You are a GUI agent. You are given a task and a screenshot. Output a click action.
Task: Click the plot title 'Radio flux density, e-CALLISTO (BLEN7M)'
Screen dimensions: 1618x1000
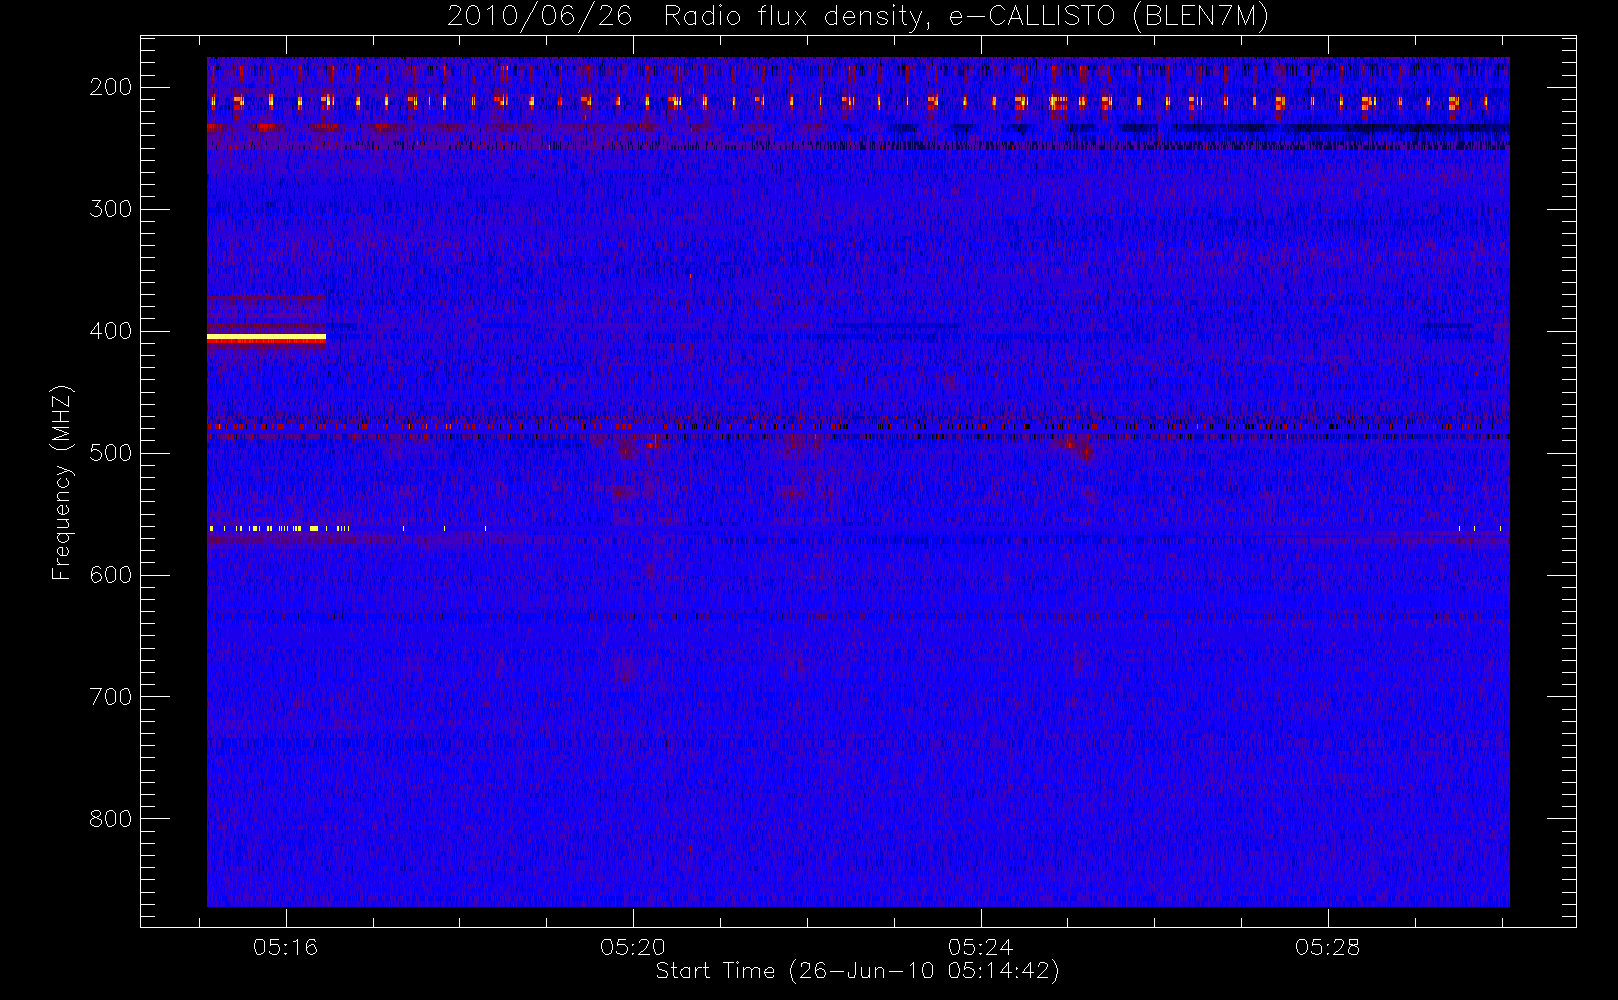(x=966, y=17)
